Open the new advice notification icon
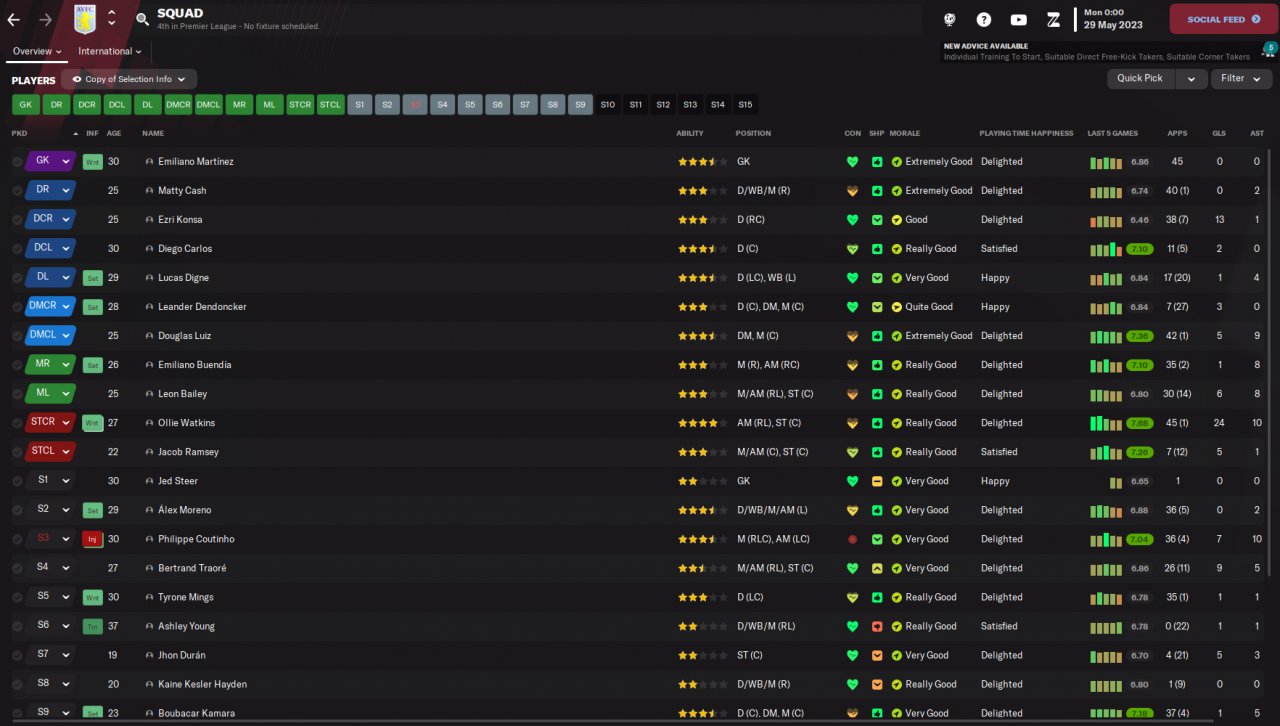The width and height of the screenshot is (1280, 726). (1268, 50)
